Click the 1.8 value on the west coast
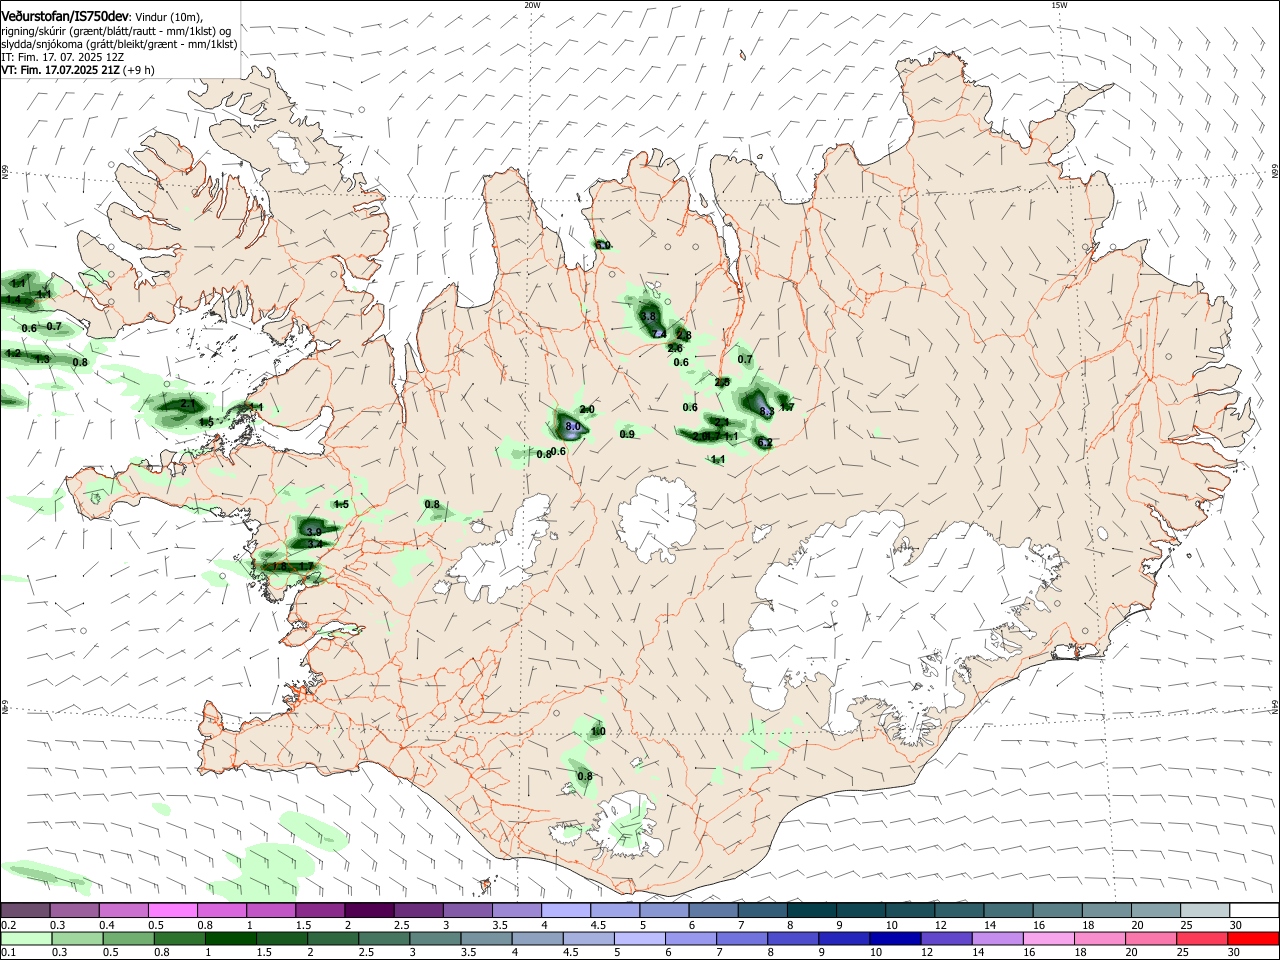 (x=280, y=567)
